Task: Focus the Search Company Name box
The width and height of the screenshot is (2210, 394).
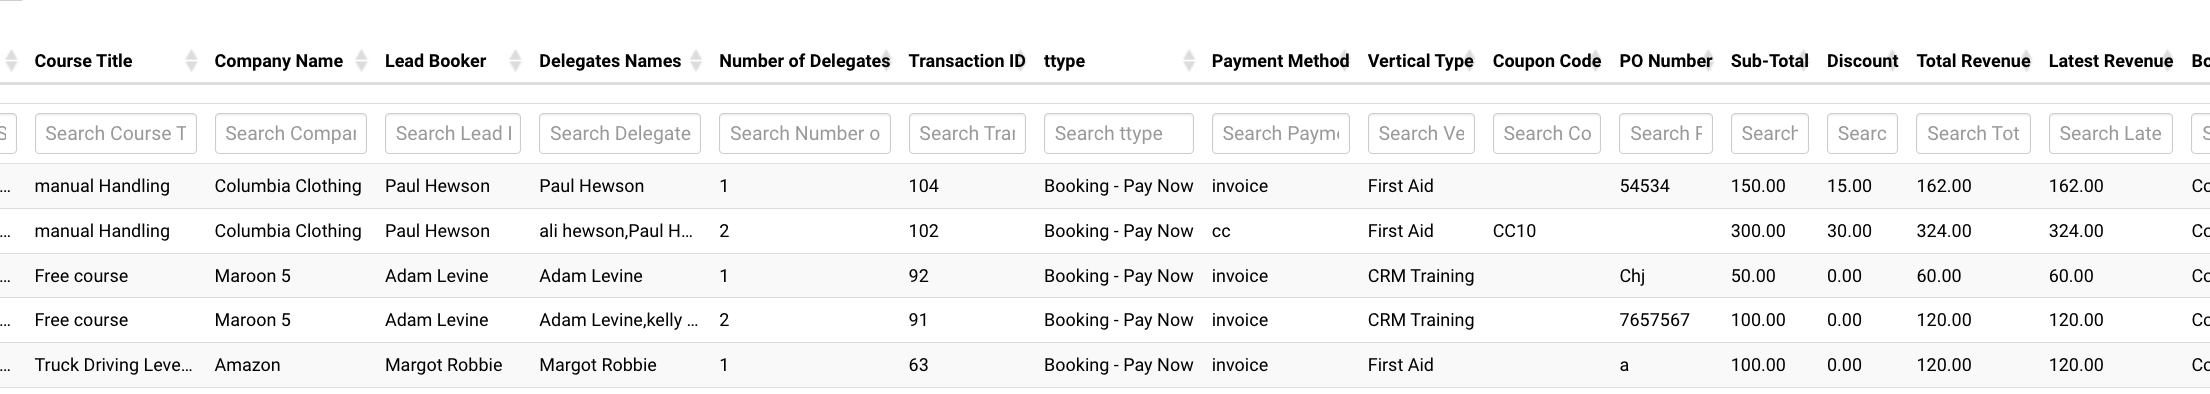Action: (x=291, y=133)
